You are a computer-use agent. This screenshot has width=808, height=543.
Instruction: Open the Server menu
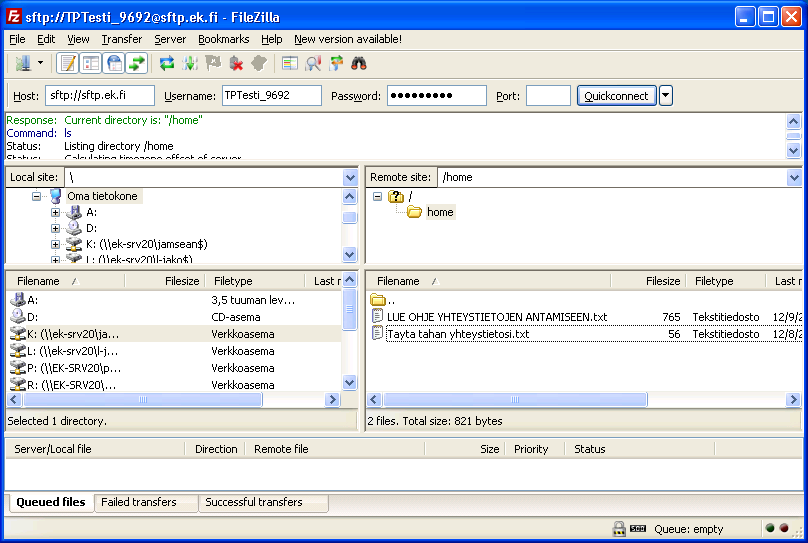[170, 39]
